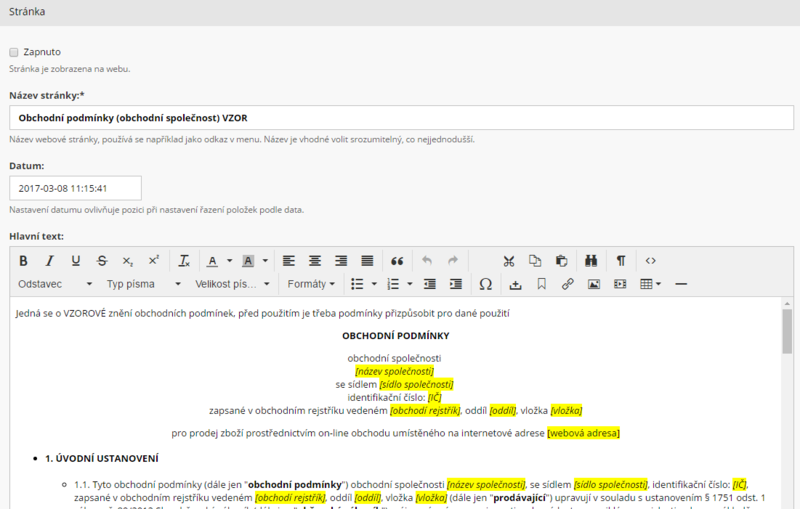Open the Formáty menu
800x509 pixels.
(x=309, y=284)
